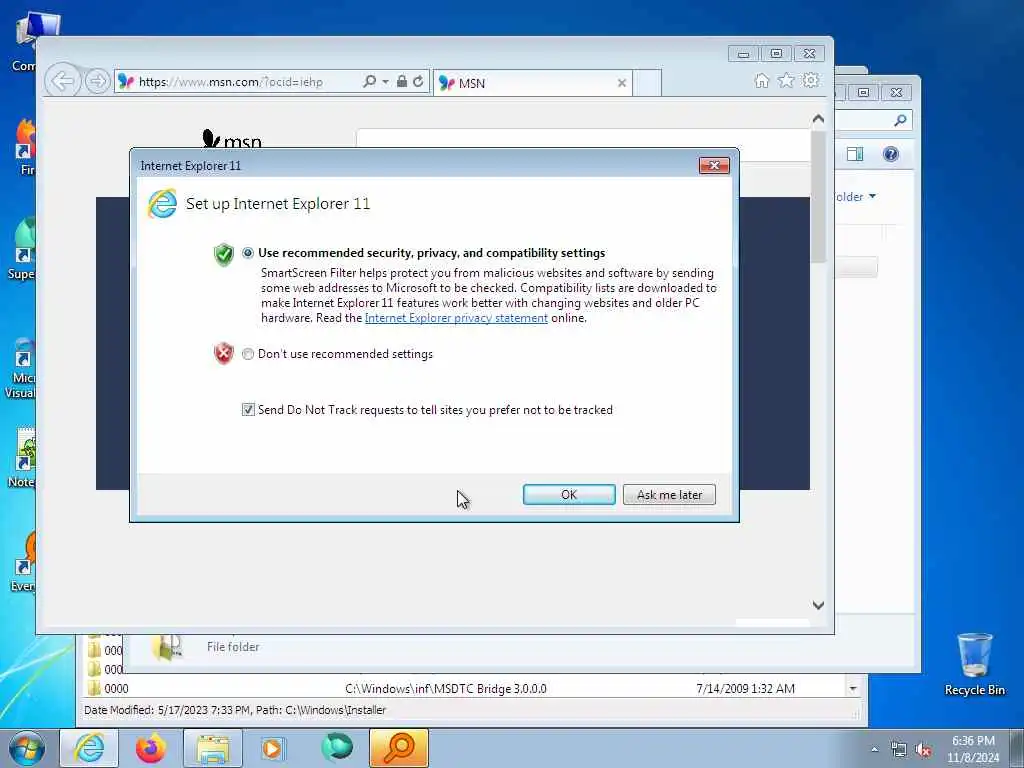
Task: Select Don't use recommended settings radio
Action: [x=248, y=354]
